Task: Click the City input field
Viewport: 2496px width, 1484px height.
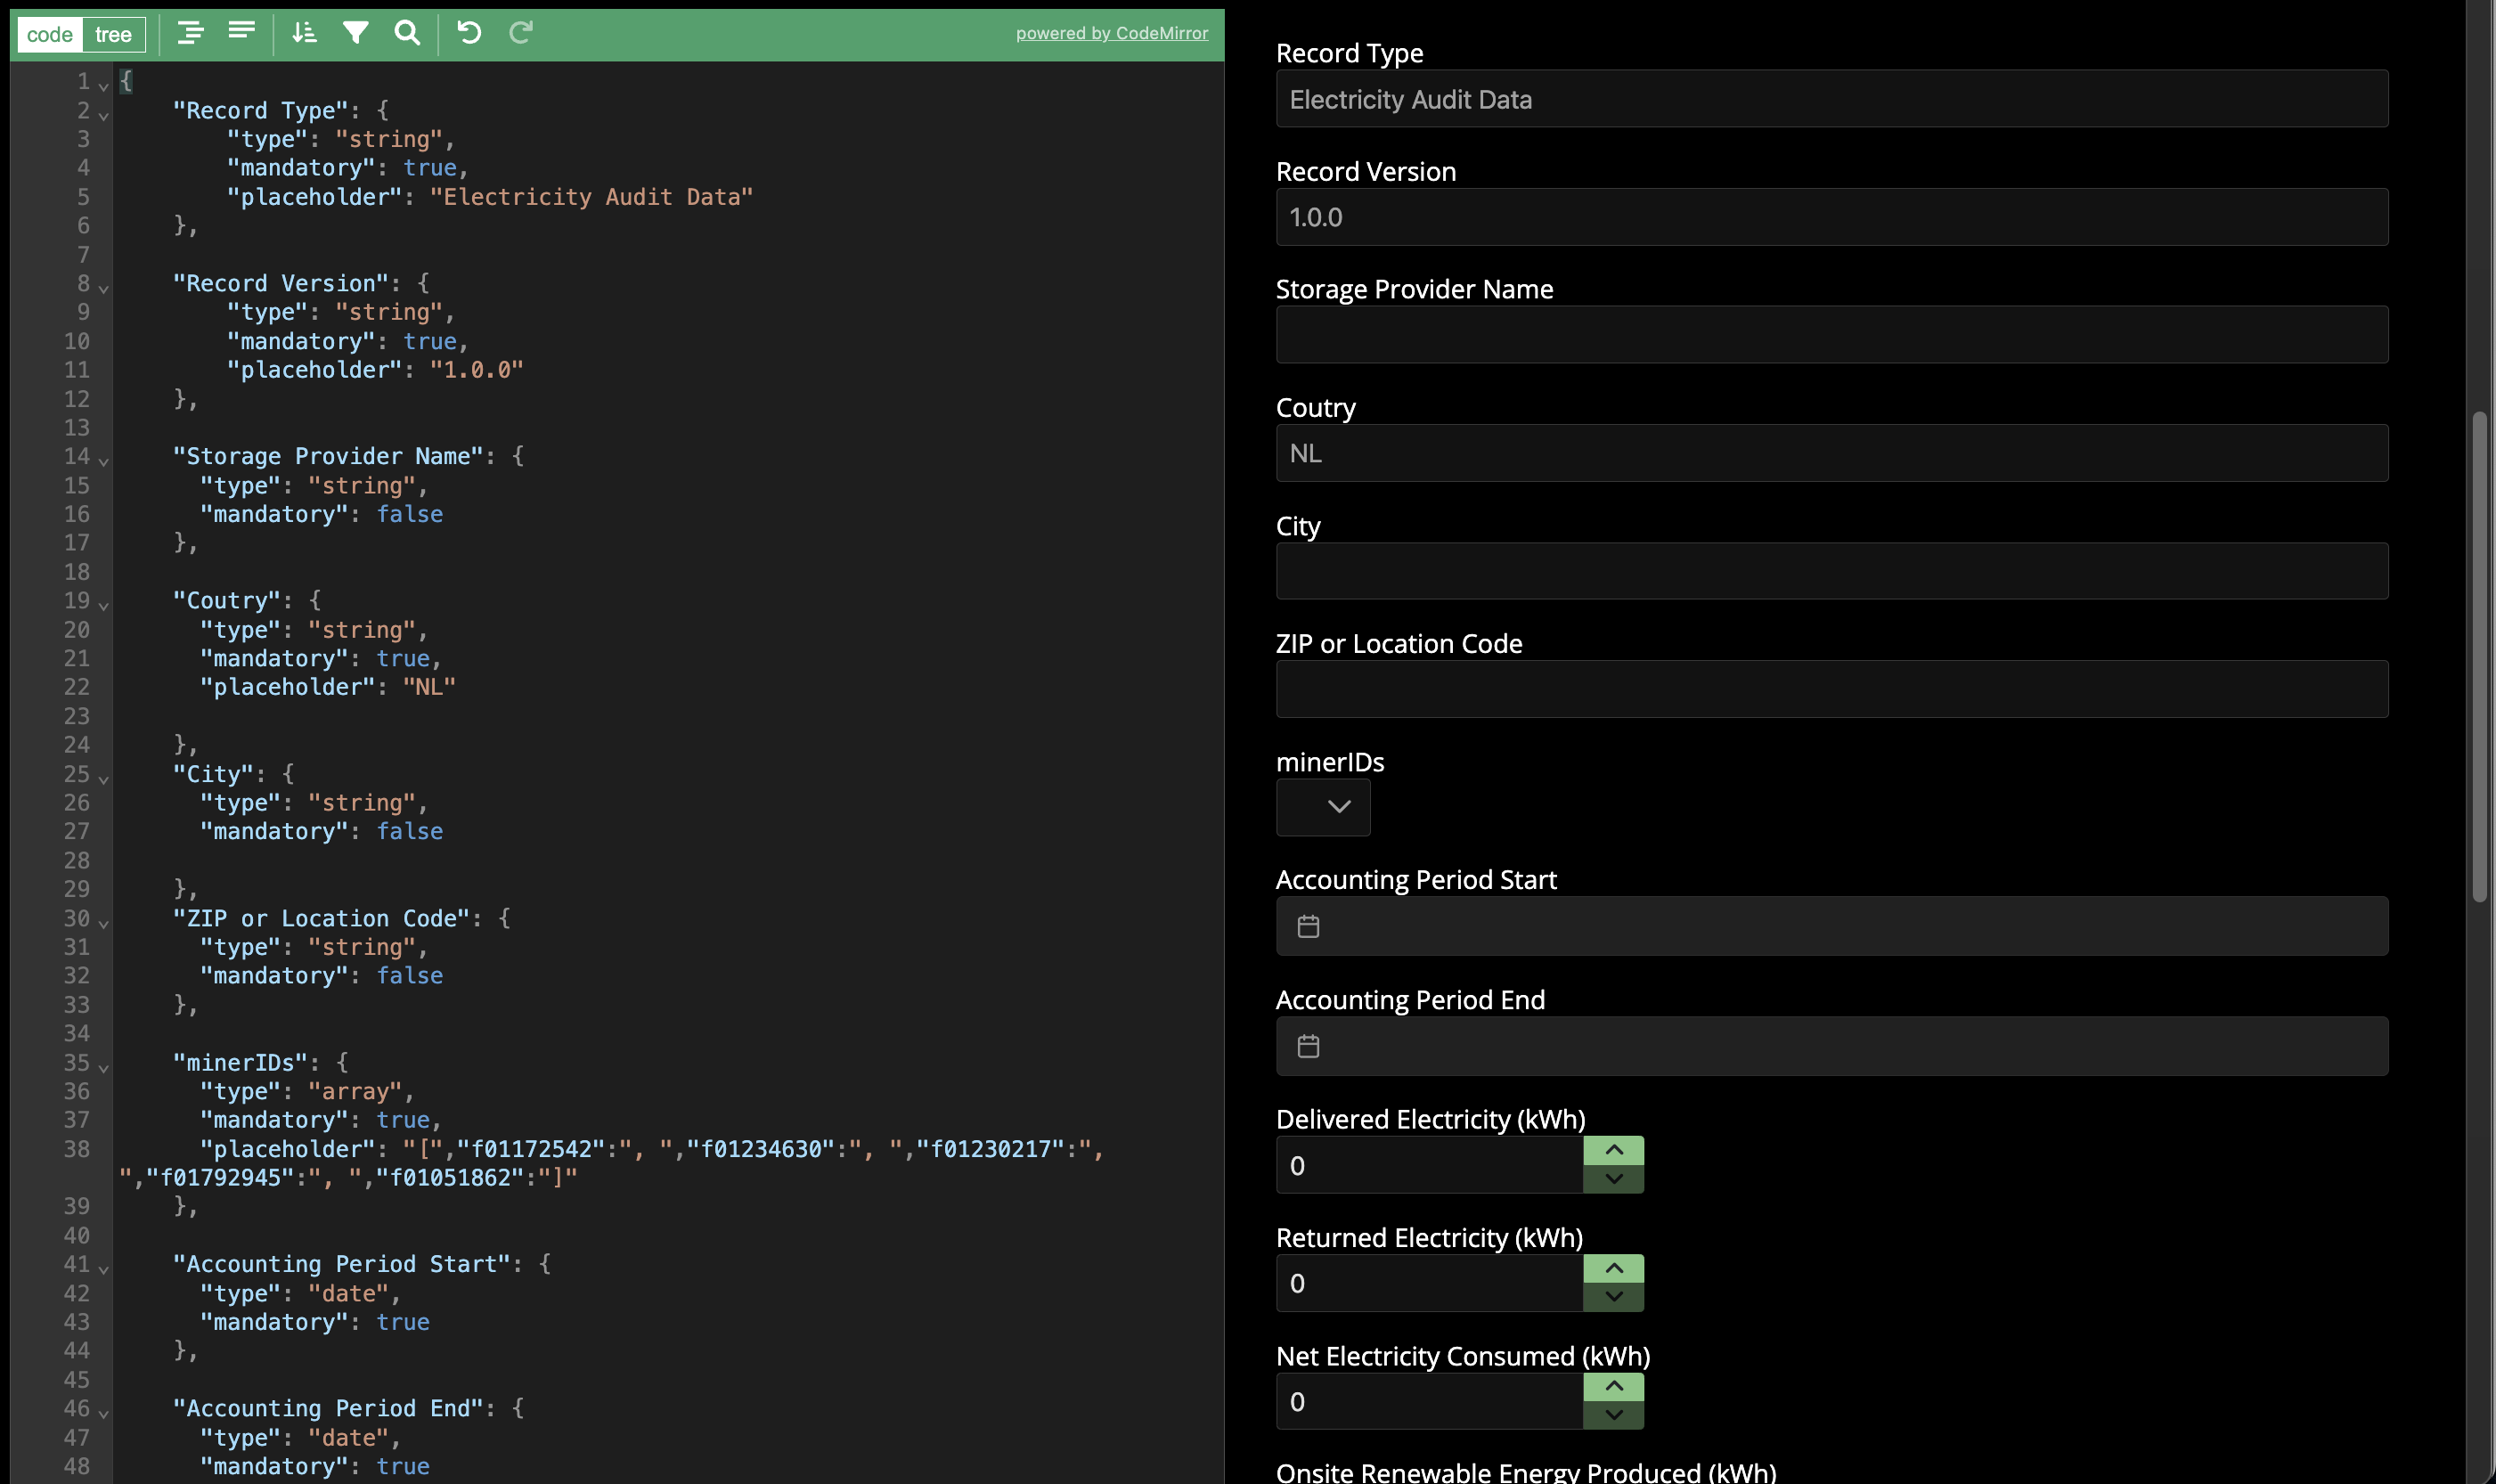Action: tap(1830, 570)
